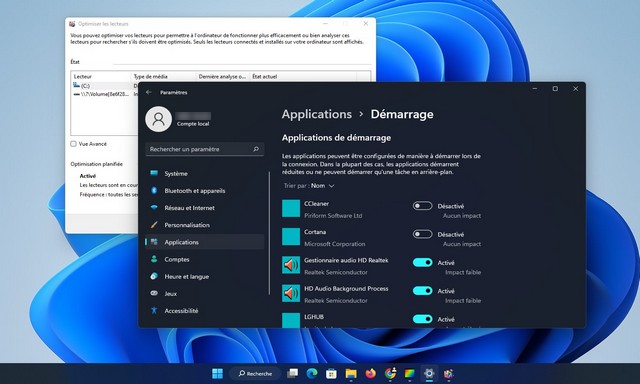Enable Cortana at startup
This screenshot has width=640, height=384.
point(422,234)
